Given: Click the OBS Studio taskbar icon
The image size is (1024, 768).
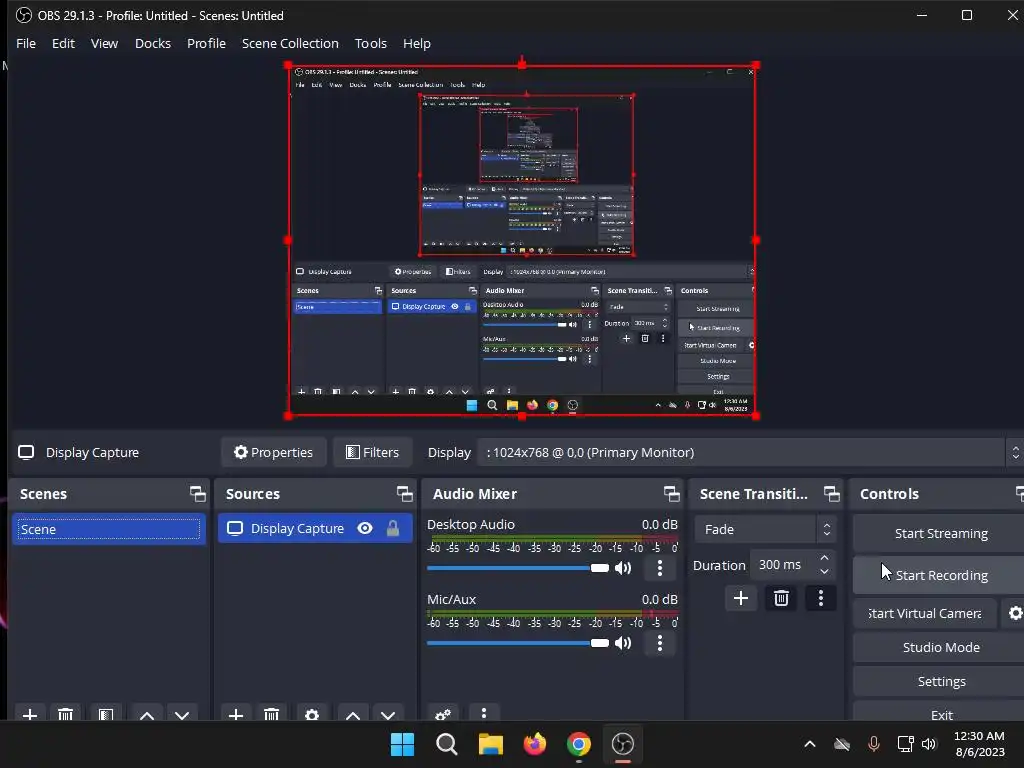Looking at the screenshot, I should coord(622,744).
